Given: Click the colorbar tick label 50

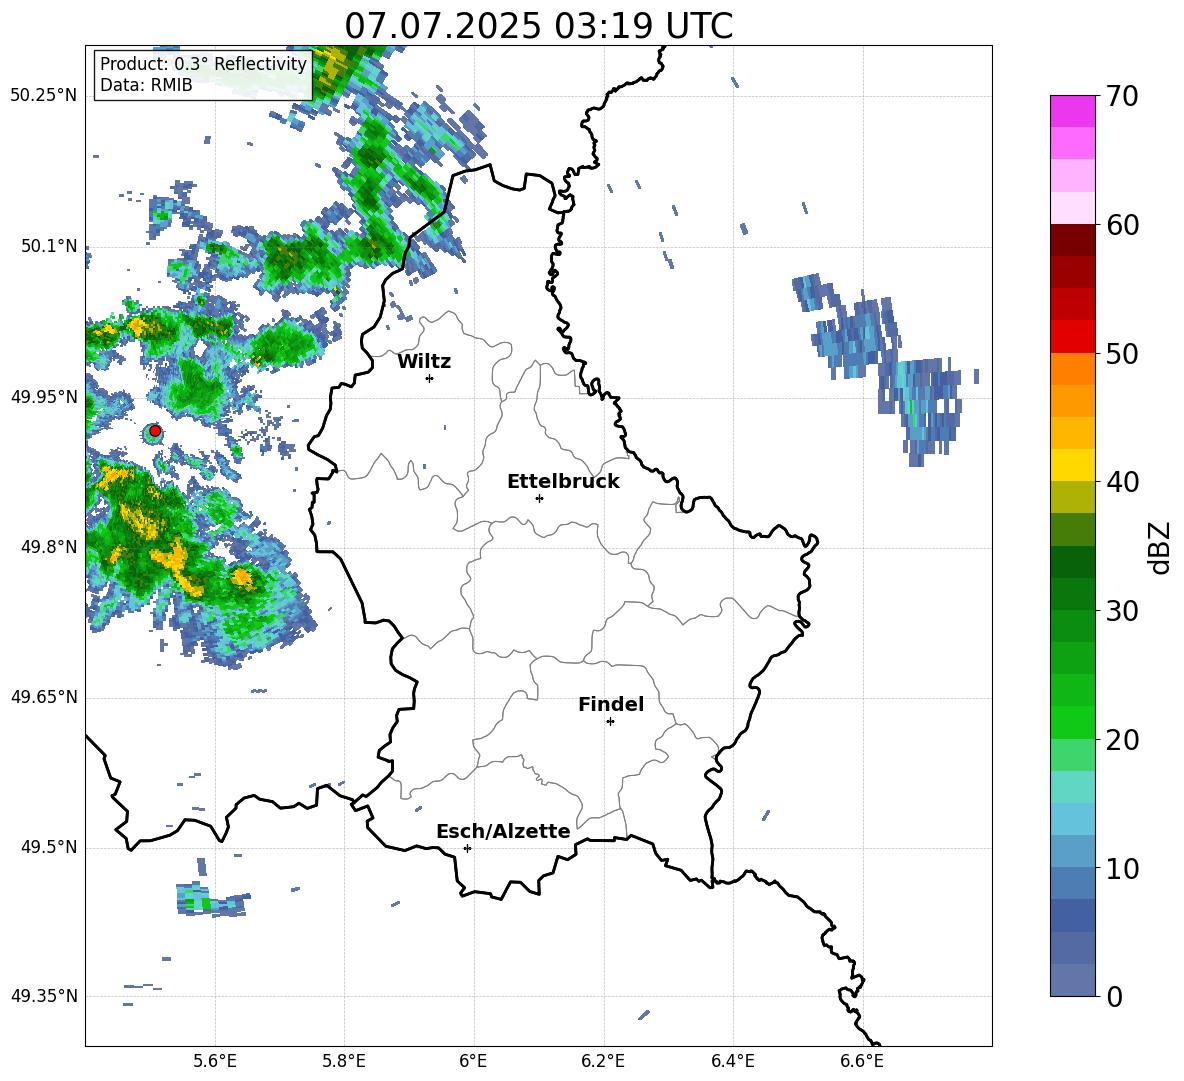Looking at the screenshot, I should 1122,354.
